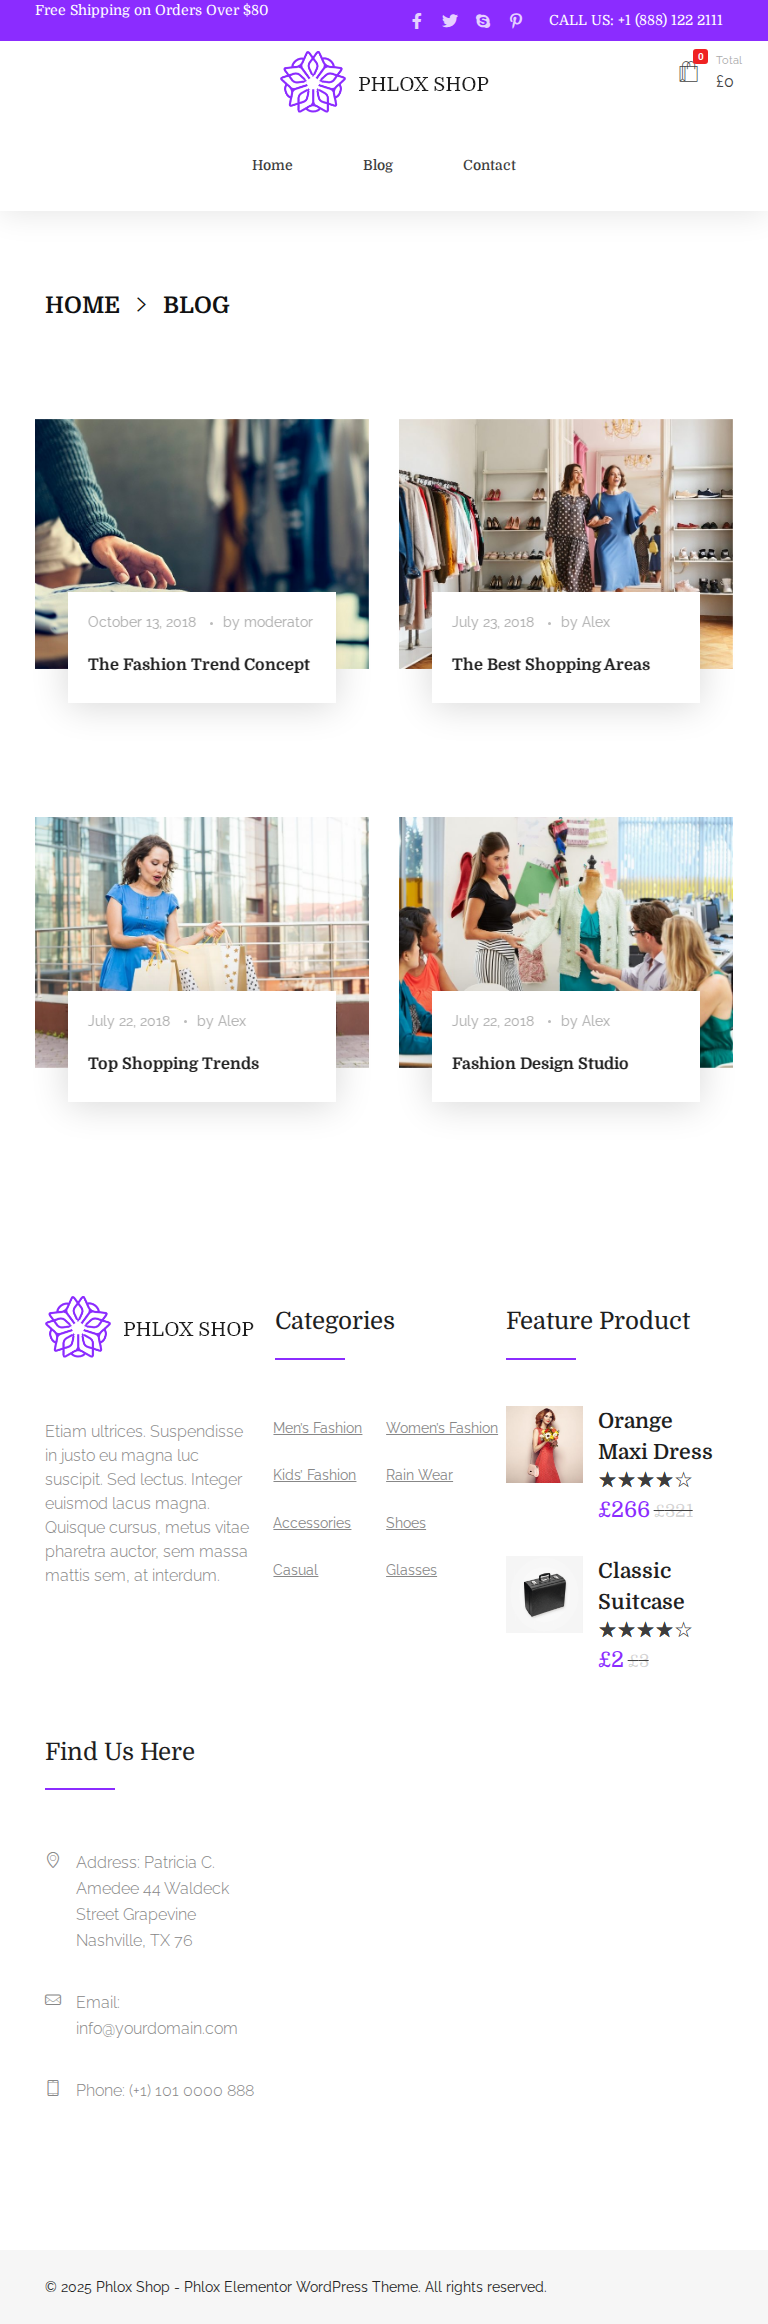Click HOME in the breadcrumb
768x2324 pixels.
[x=82, y=305]
